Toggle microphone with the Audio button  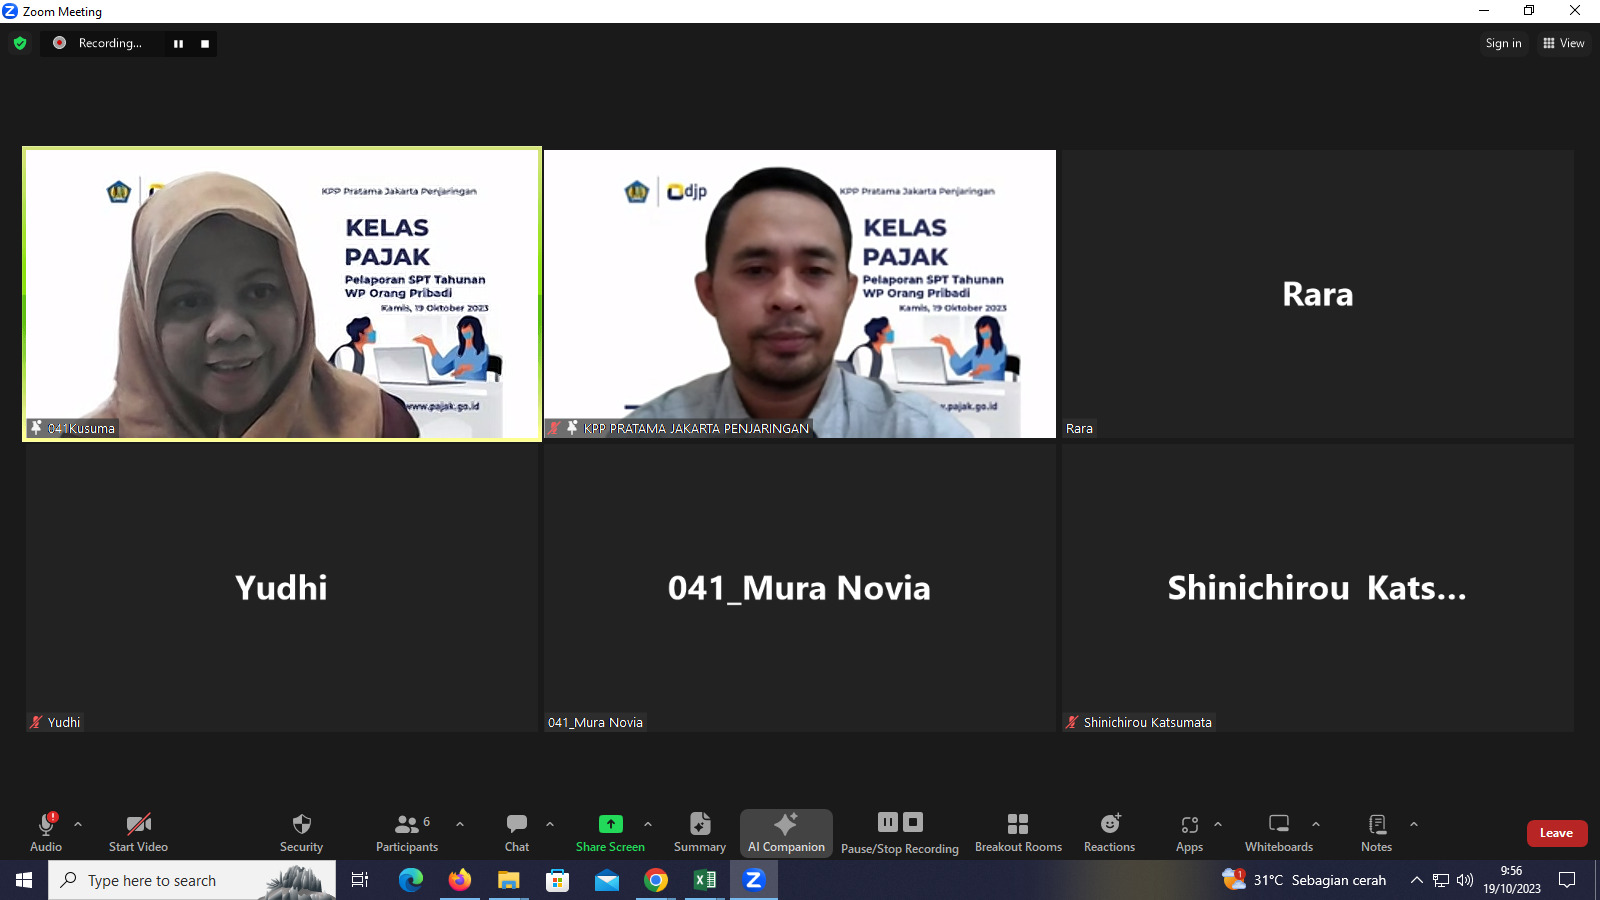pyautogui.click(x=46, y=832)
